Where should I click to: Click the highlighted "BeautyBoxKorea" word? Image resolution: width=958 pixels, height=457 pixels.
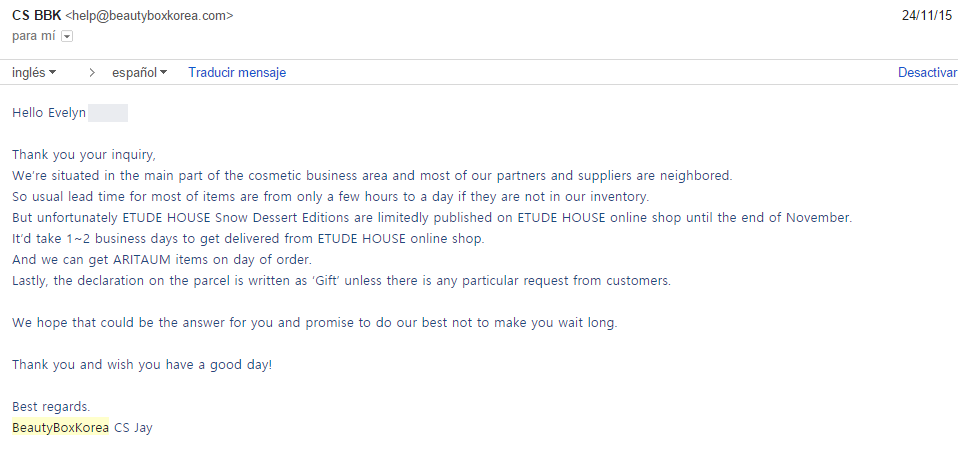pyautogui.click(x=60, y=428)
